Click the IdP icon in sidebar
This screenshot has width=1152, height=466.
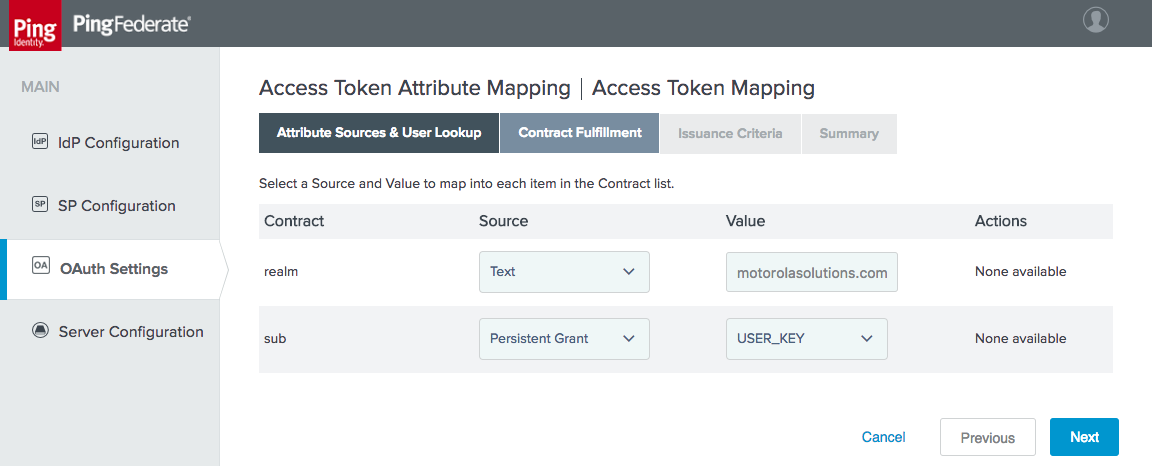click(40, 141)
